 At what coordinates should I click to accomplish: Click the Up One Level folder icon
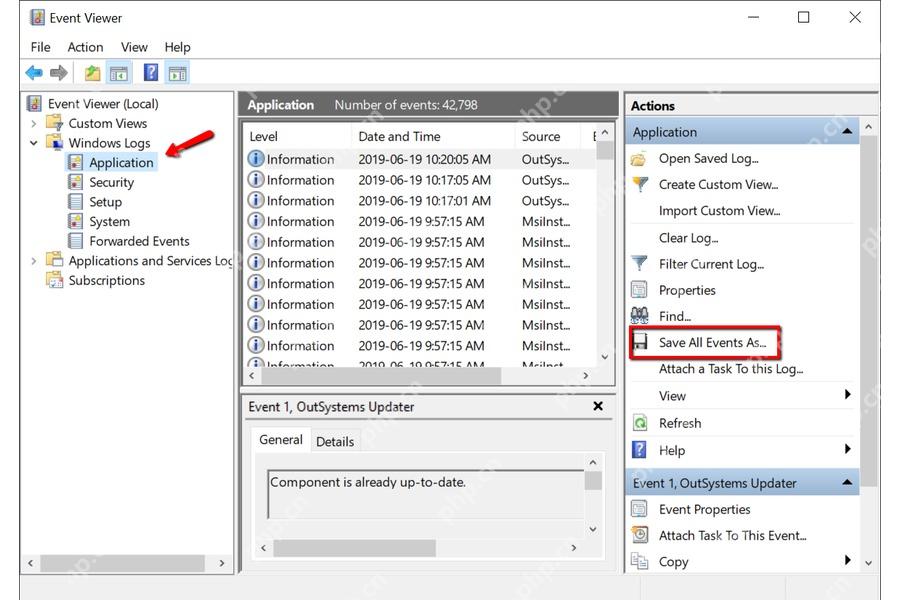pos(92,73)
